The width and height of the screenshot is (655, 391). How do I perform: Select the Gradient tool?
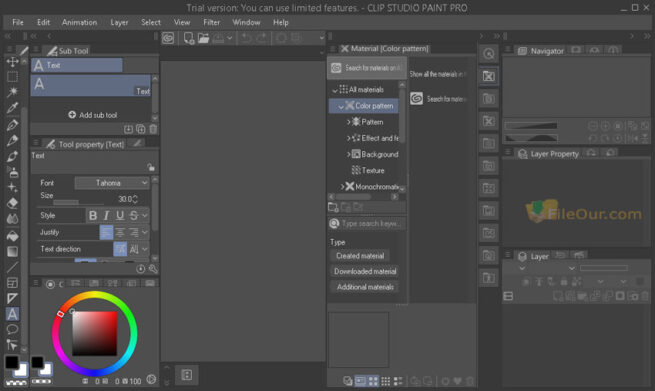tap(13, 251)
